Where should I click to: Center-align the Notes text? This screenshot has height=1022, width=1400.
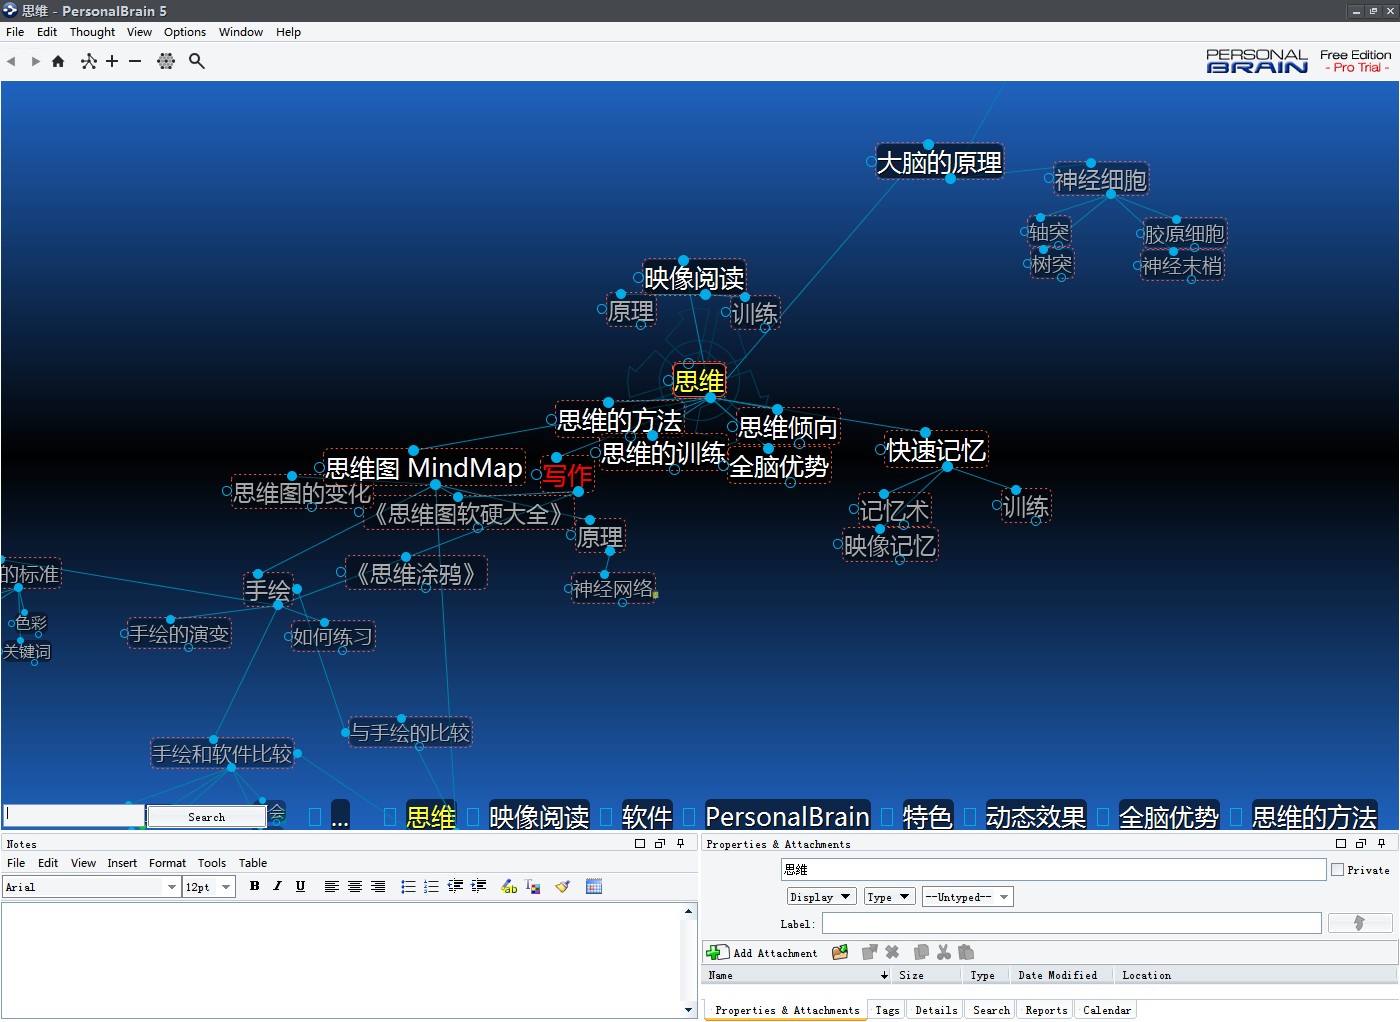(x=355, y=887)
